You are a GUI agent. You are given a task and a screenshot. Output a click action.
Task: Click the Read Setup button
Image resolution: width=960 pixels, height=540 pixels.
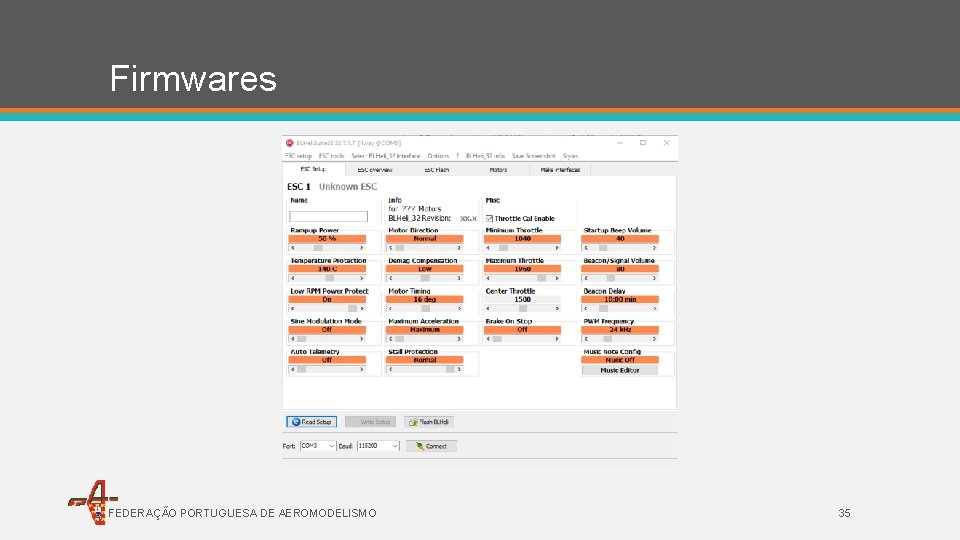point(312,422)
